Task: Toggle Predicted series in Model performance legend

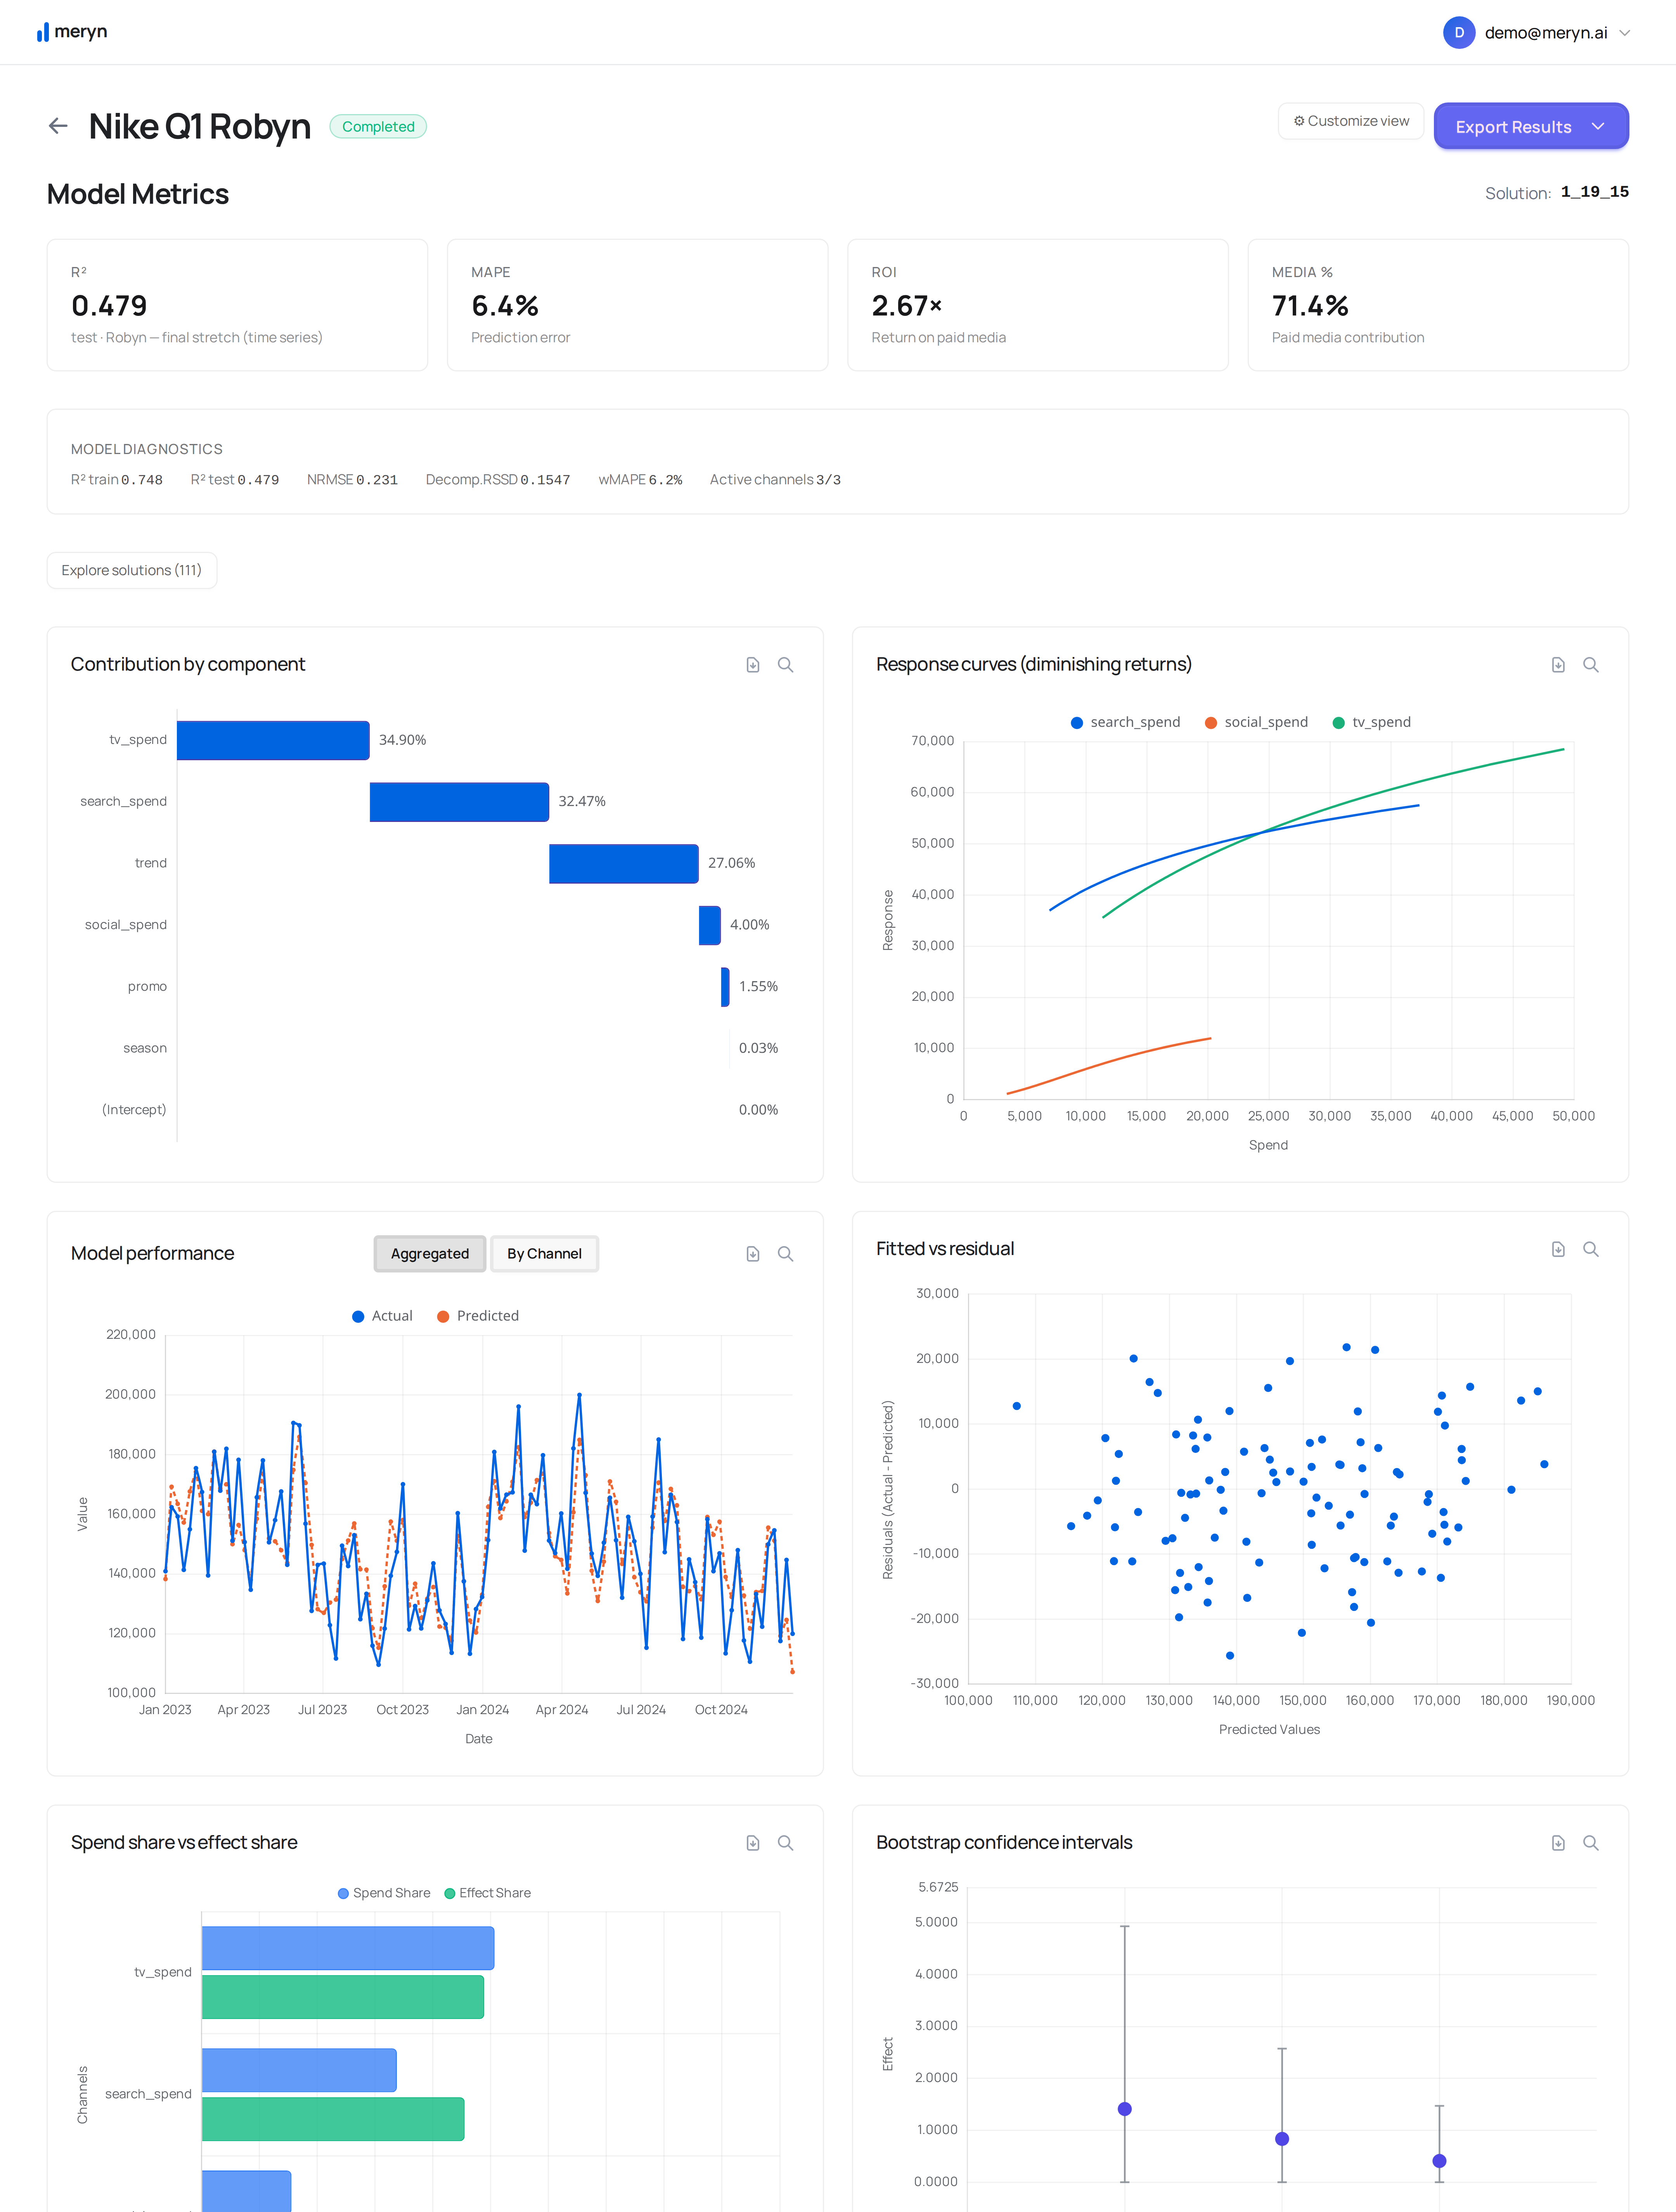Action: tap(478, 1316)
